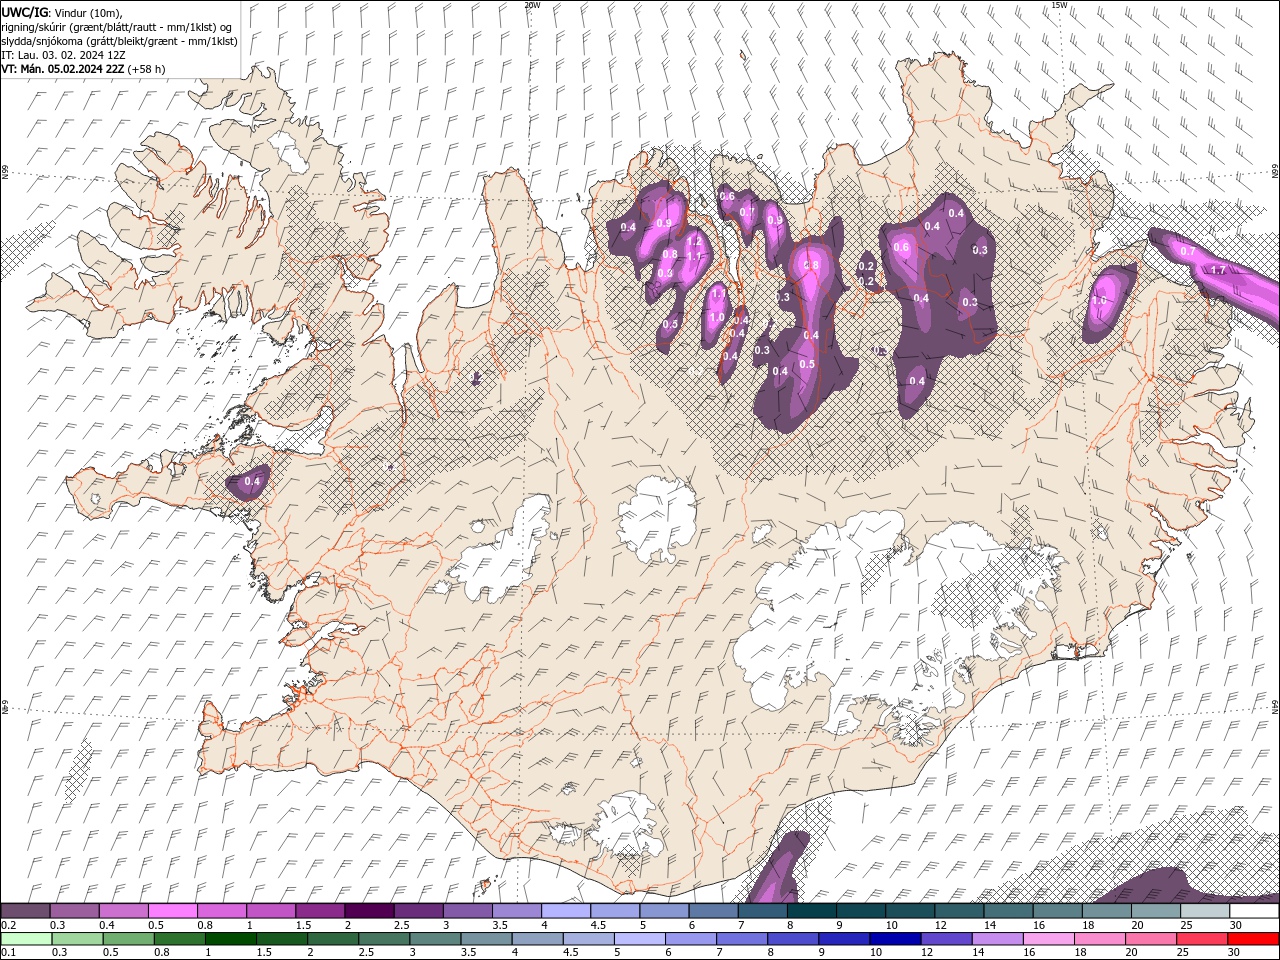This screenshot has height=960, width=1280.
Task: Select top legend dark purple swatch starting at 2
Action: pyautogui.click(x=369, y=911)
